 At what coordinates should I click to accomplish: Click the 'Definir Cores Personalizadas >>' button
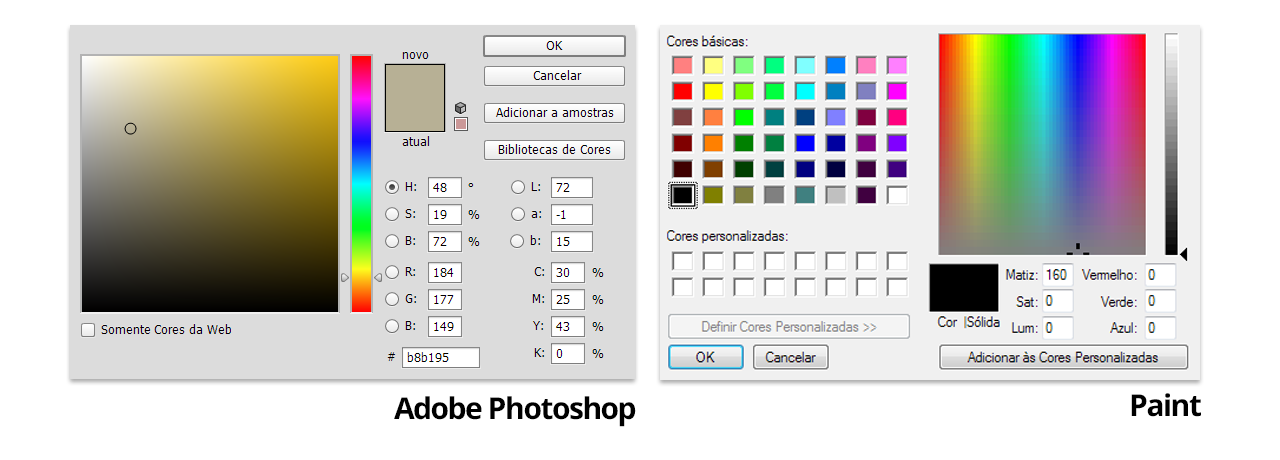(x=789, y=327)
